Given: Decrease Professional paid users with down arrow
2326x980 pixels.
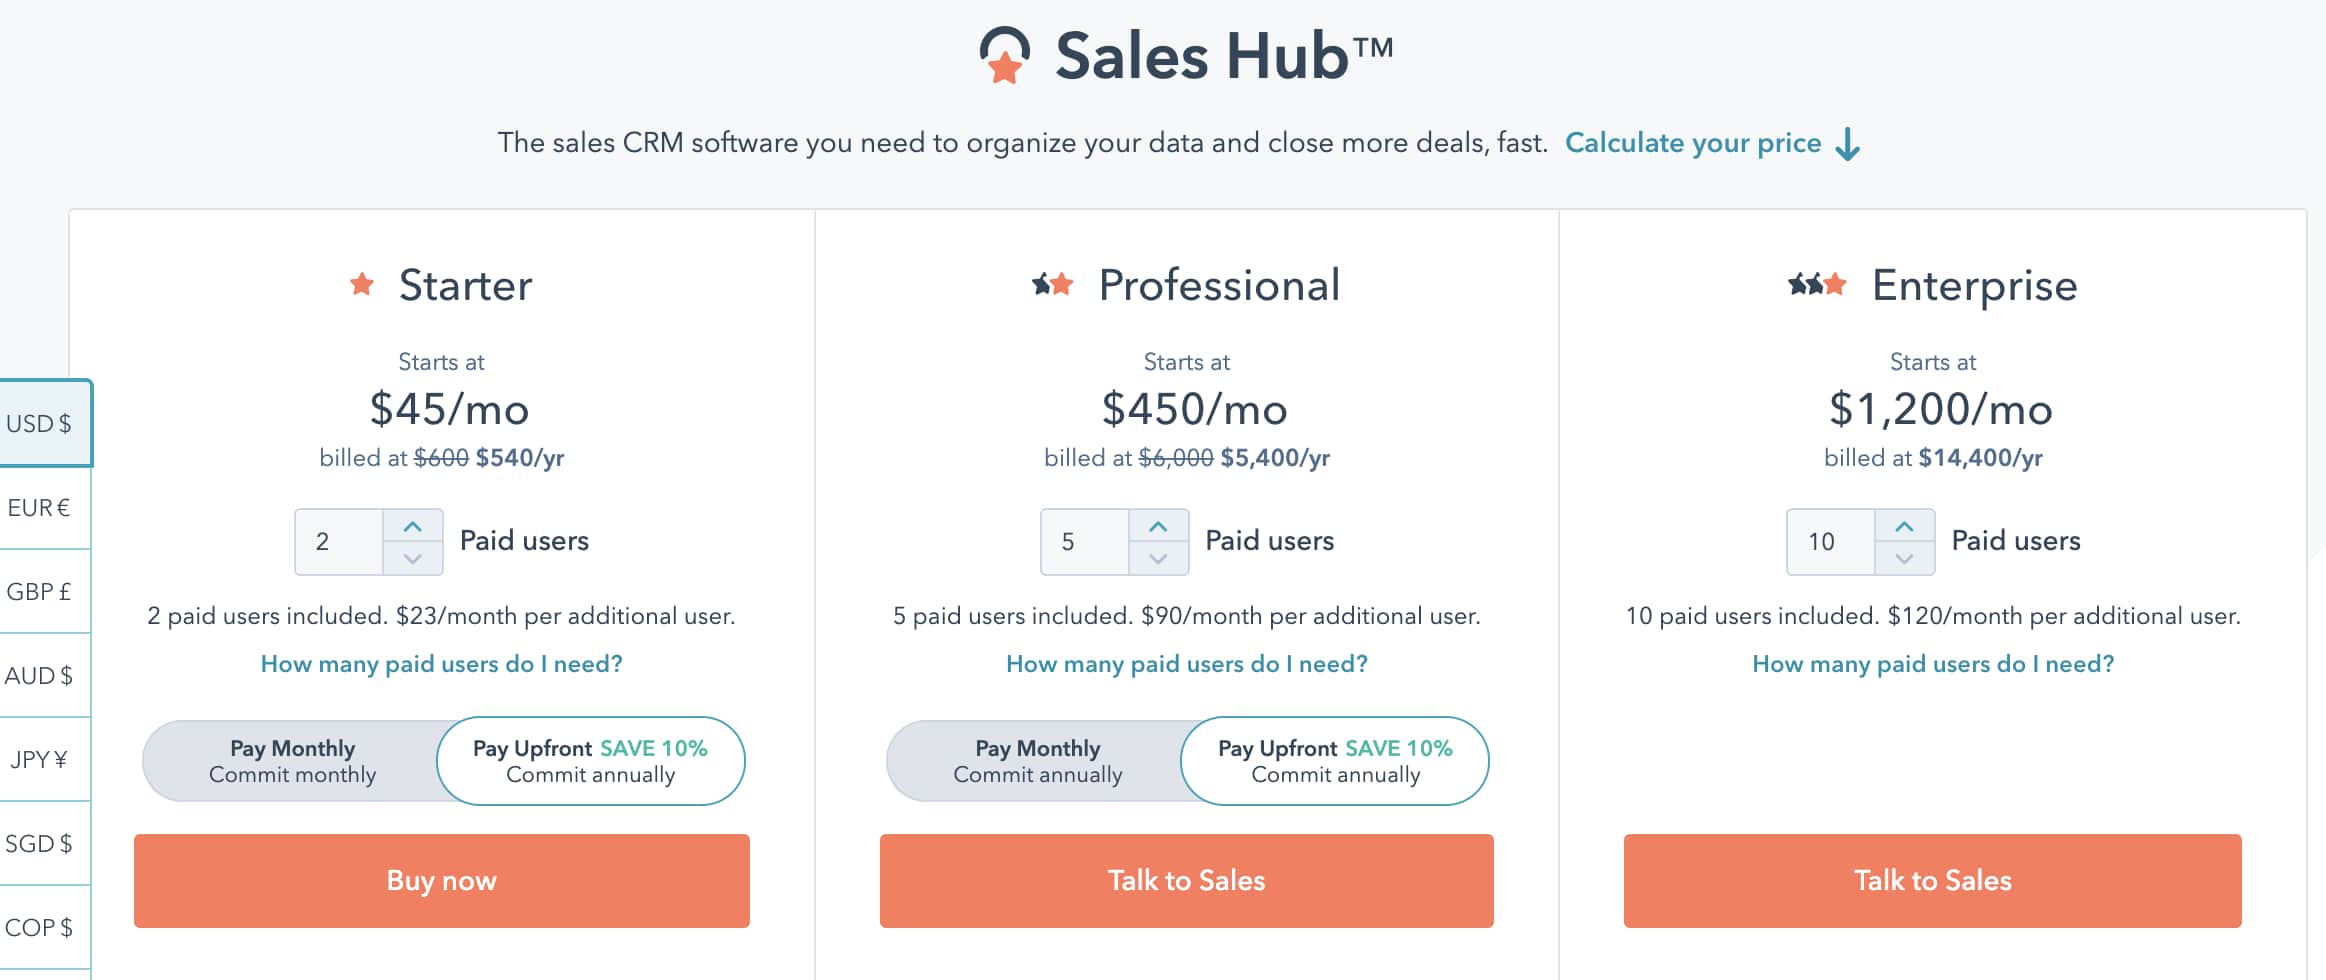Looking at the screenshot, I should (x=1158, y=558).
